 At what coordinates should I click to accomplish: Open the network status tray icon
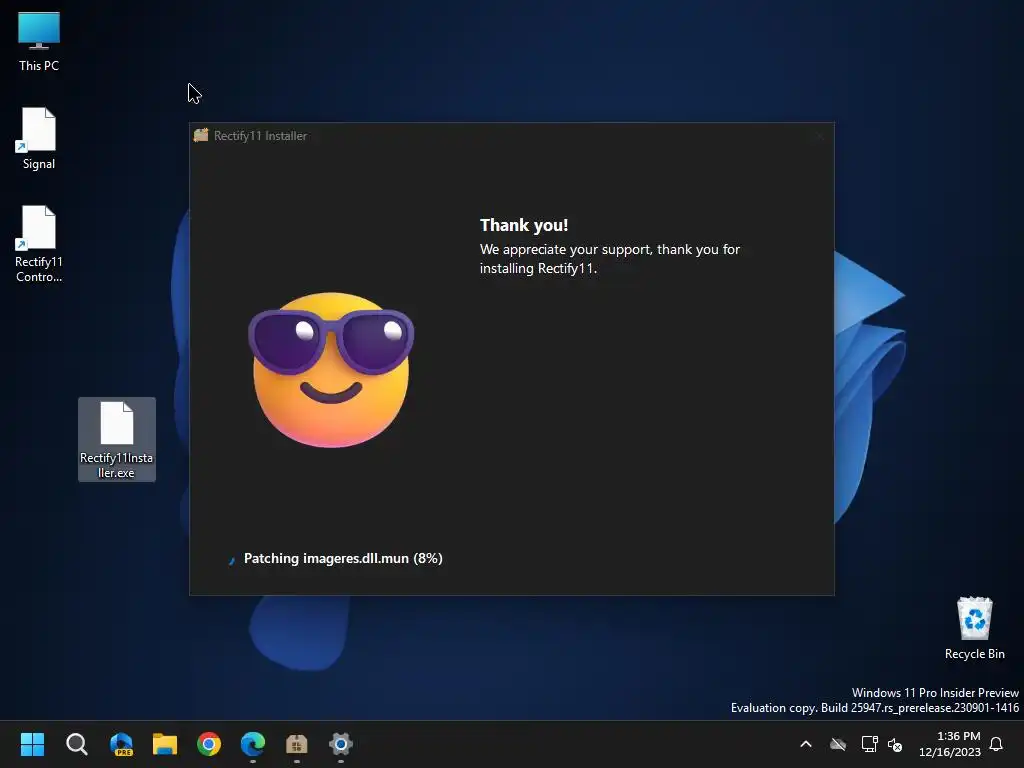pos(869,744)
